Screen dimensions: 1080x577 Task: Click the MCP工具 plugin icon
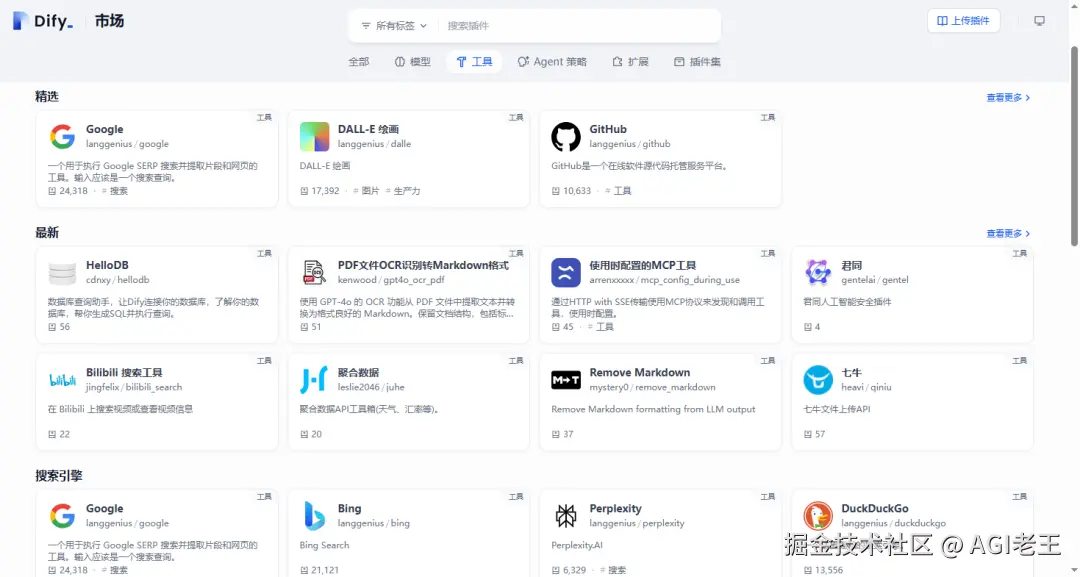pyautogui.click(x=566, y=273)
